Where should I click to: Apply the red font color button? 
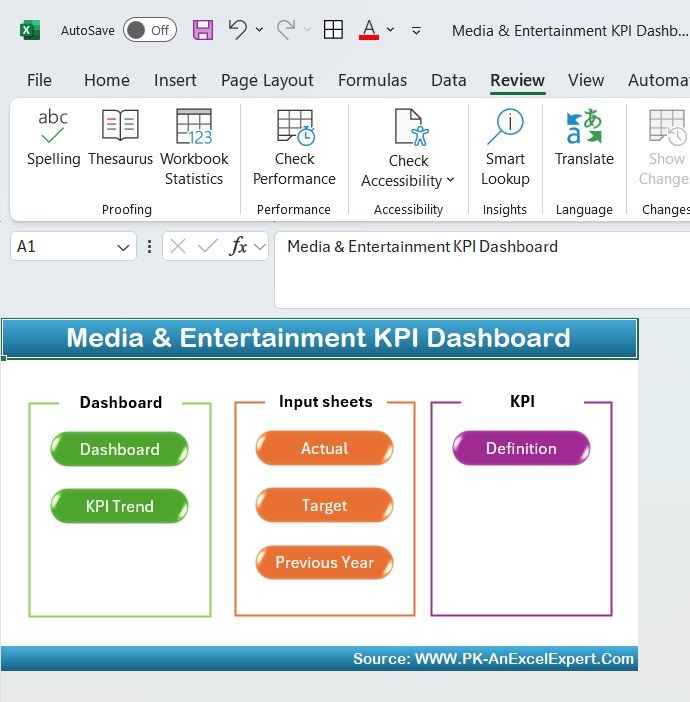369,30
